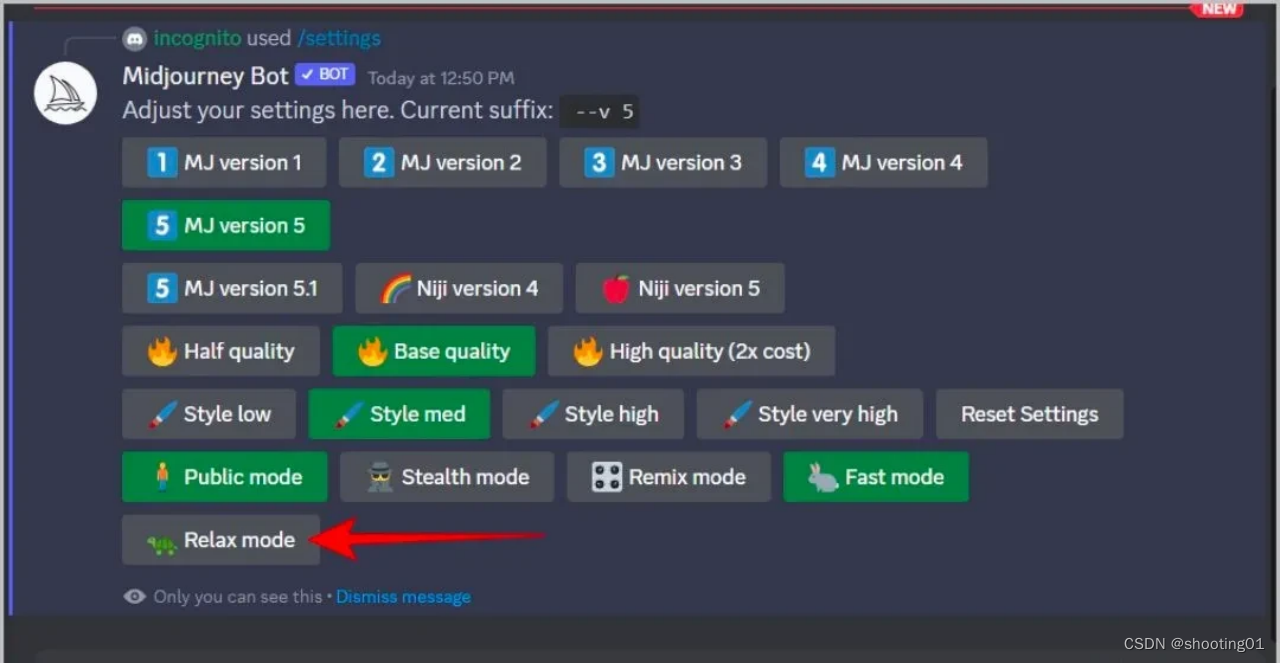The image size is (1280, 663).
Task: Click the eye icon beside Only you can see this
Action: 134,597
